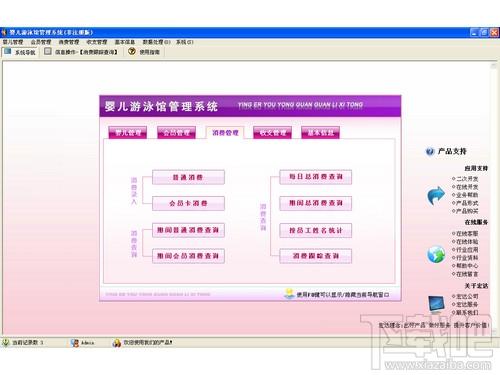Open the 婴儿管理 menu
Screen dimensions: 500x375
coord(13,42)
